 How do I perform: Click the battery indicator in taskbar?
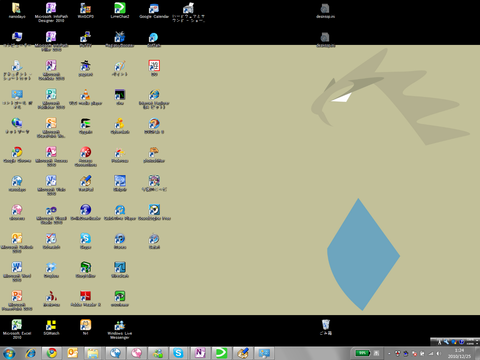[x=362, y=353]
